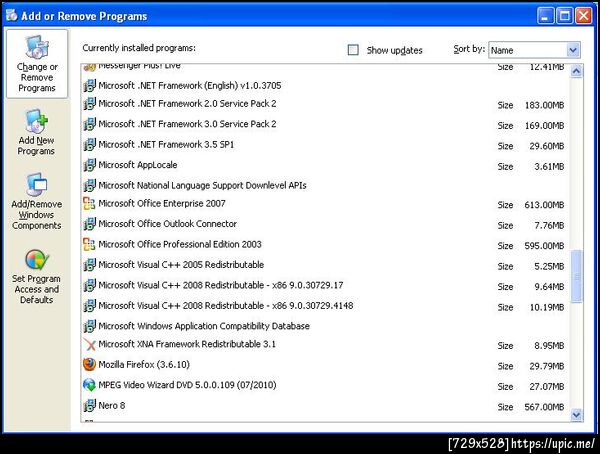Click the Microsoft AppLocale icon
600x454 pixels.
pos(90,165)
